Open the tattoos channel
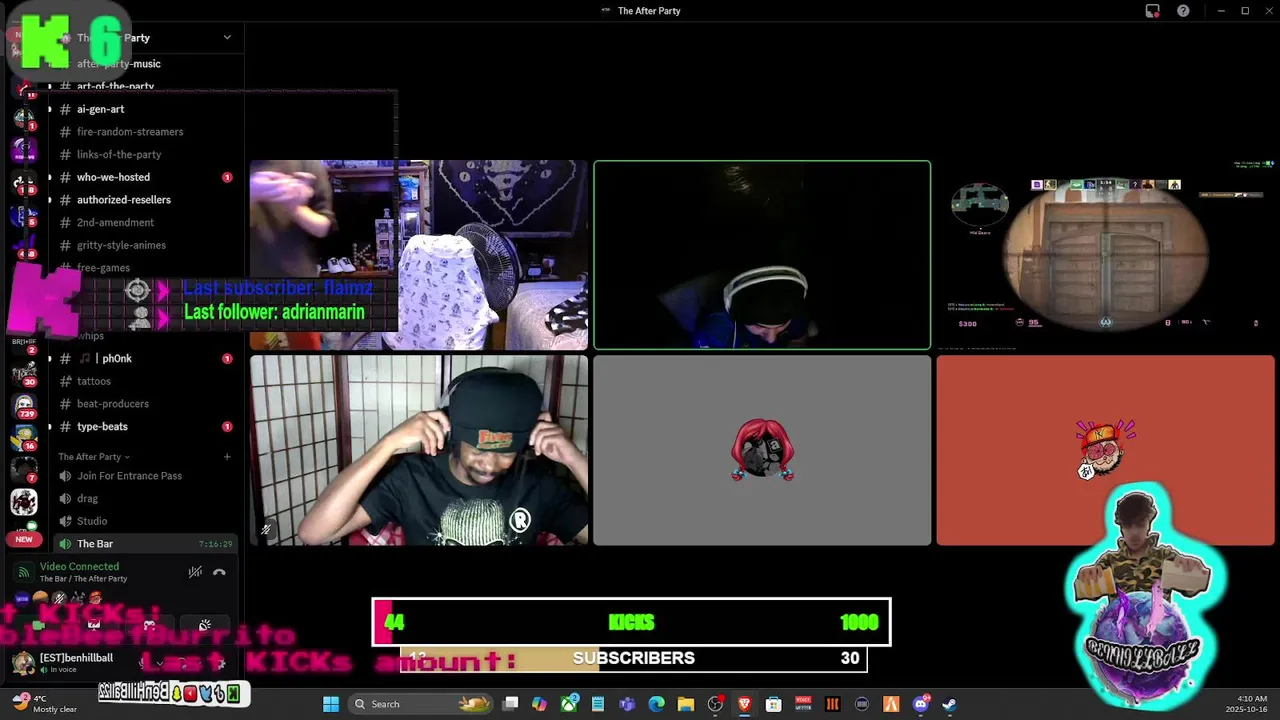The width and height of the screenshot is (1280, 720). (146, 381)
